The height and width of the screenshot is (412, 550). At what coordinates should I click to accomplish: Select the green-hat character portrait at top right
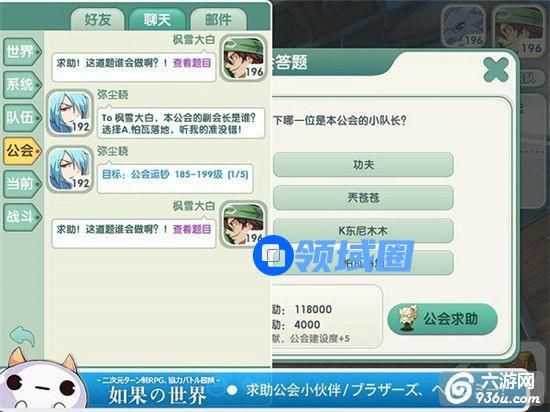[519, 28]
